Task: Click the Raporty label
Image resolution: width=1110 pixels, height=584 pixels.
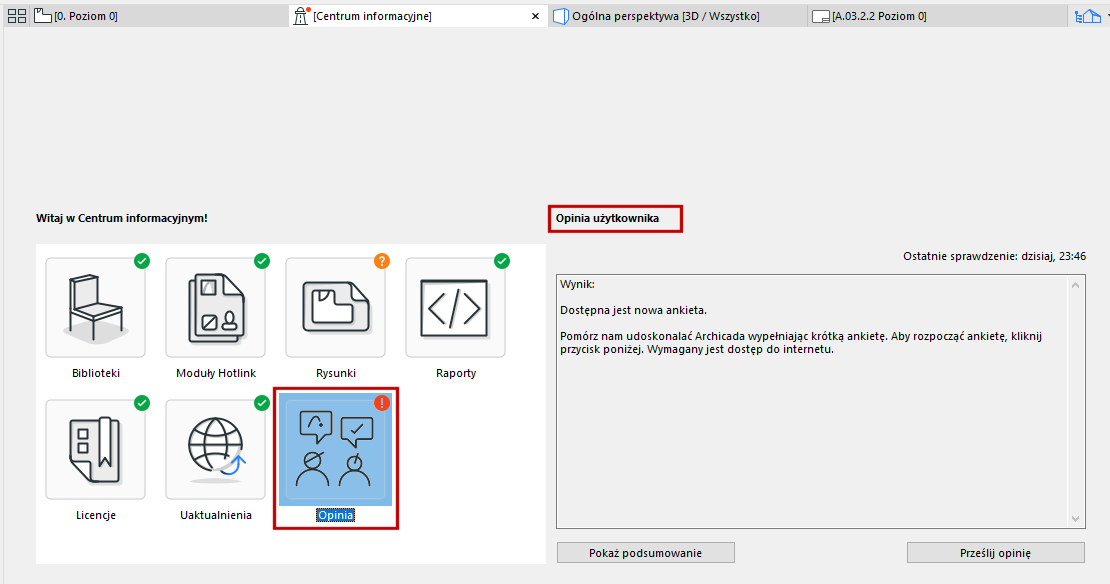Action: 456,373
